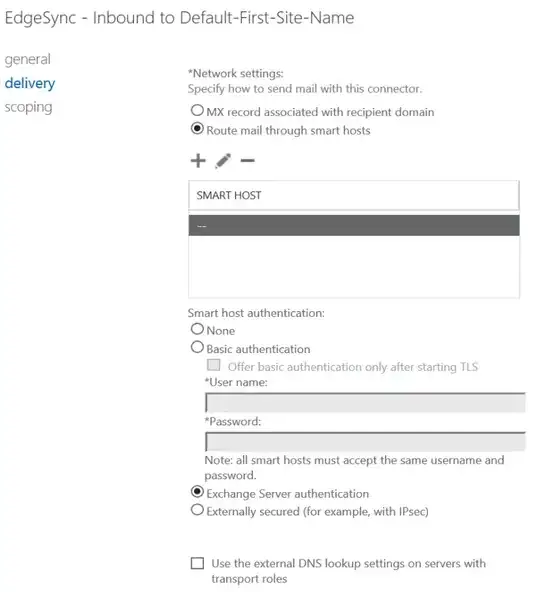Click the Password input field
540x592 pixels.
point(365,441)
